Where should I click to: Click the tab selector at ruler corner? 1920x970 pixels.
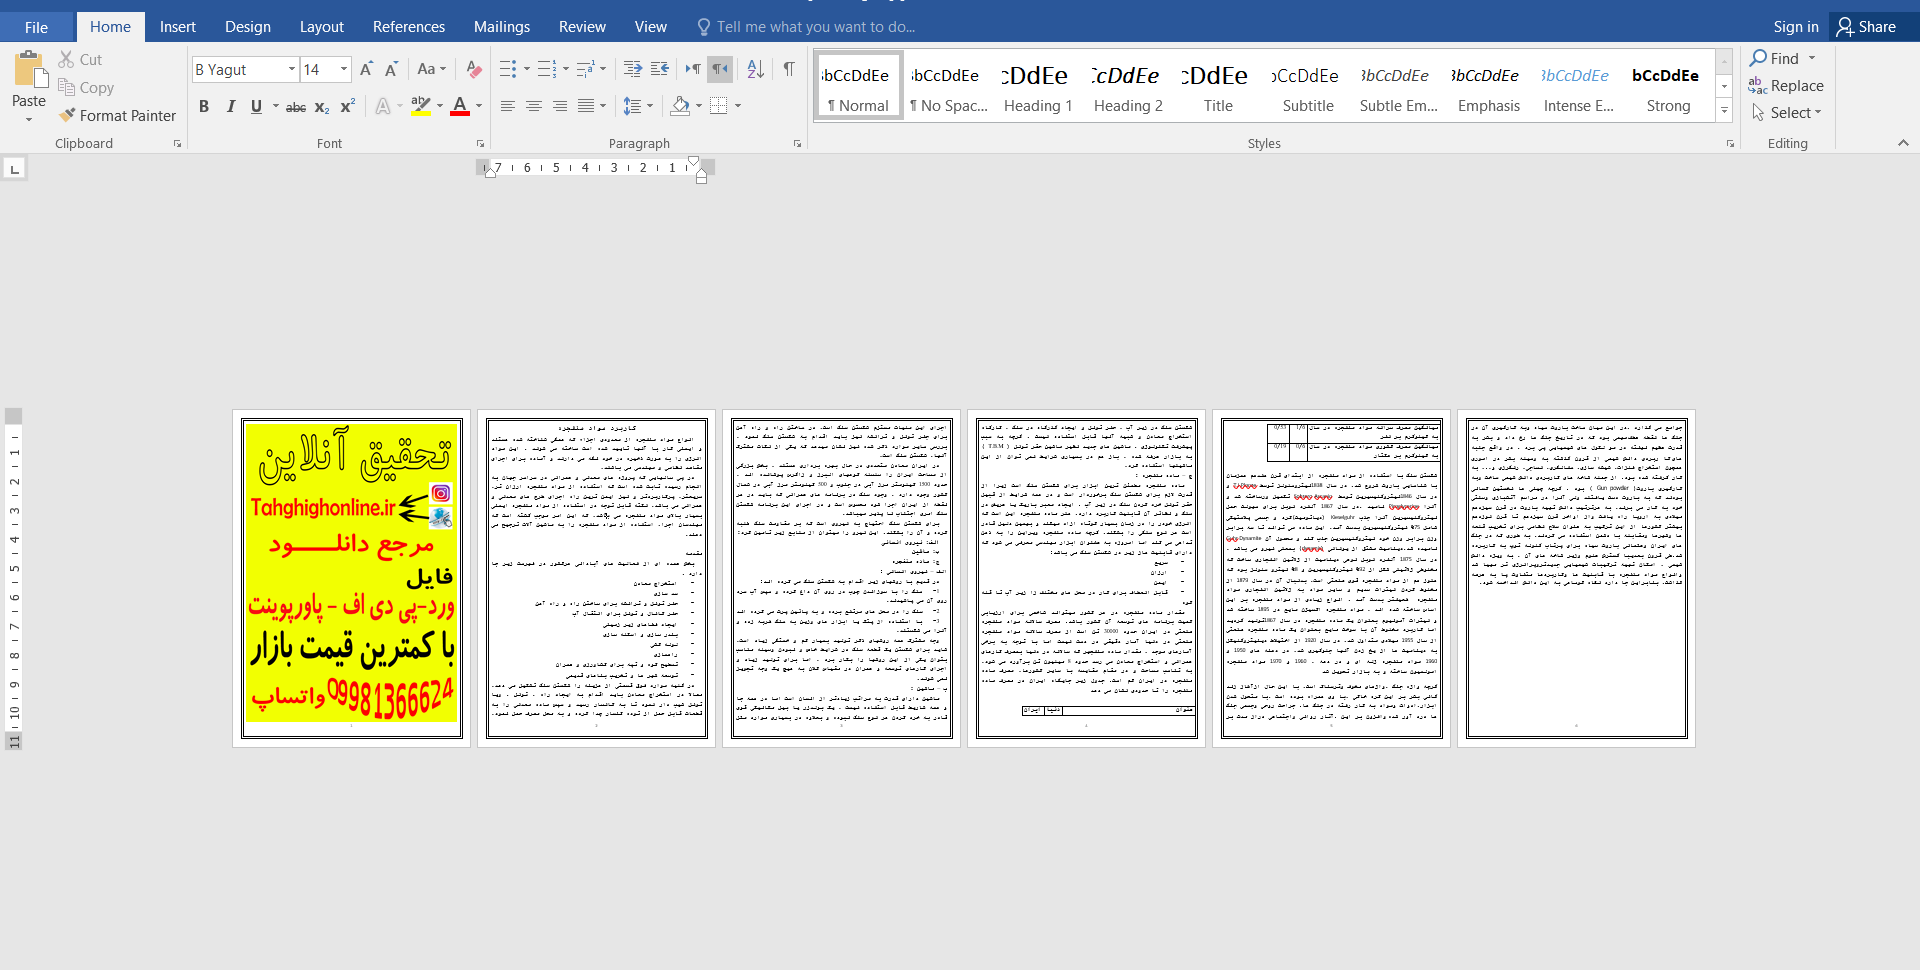point(14,169)
